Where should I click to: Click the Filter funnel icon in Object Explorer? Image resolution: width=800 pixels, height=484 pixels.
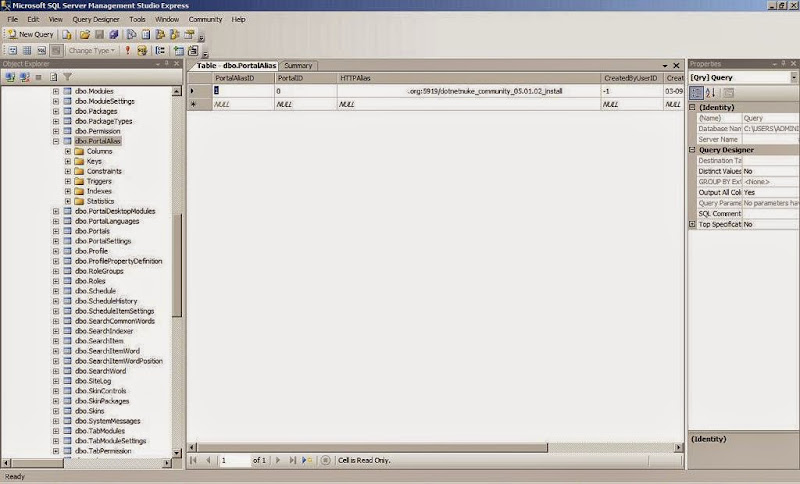click(67, 77)
